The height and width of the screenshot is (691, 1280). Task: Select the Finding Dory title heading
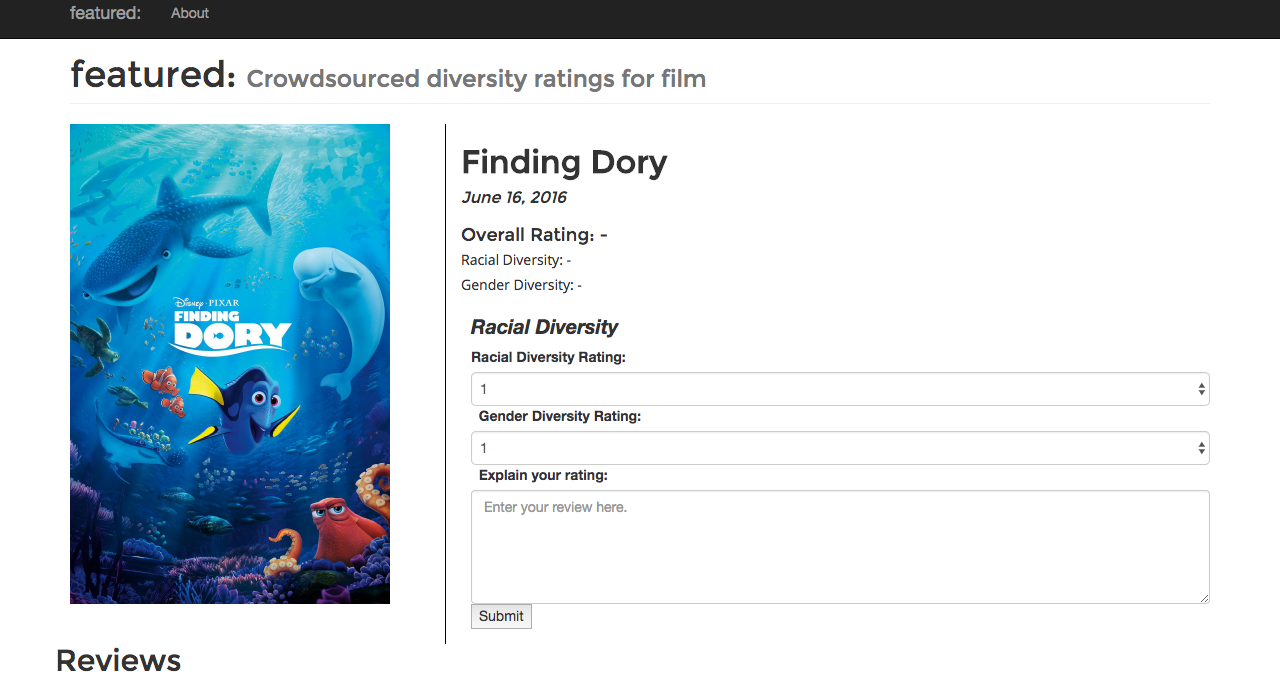[x=564, y=162]
